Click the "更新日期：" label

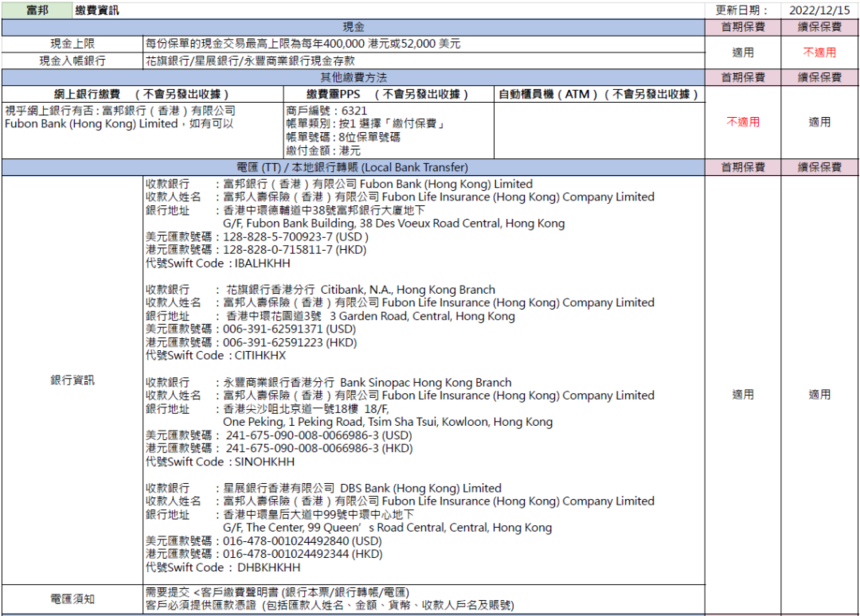click(x=742, y=10)
